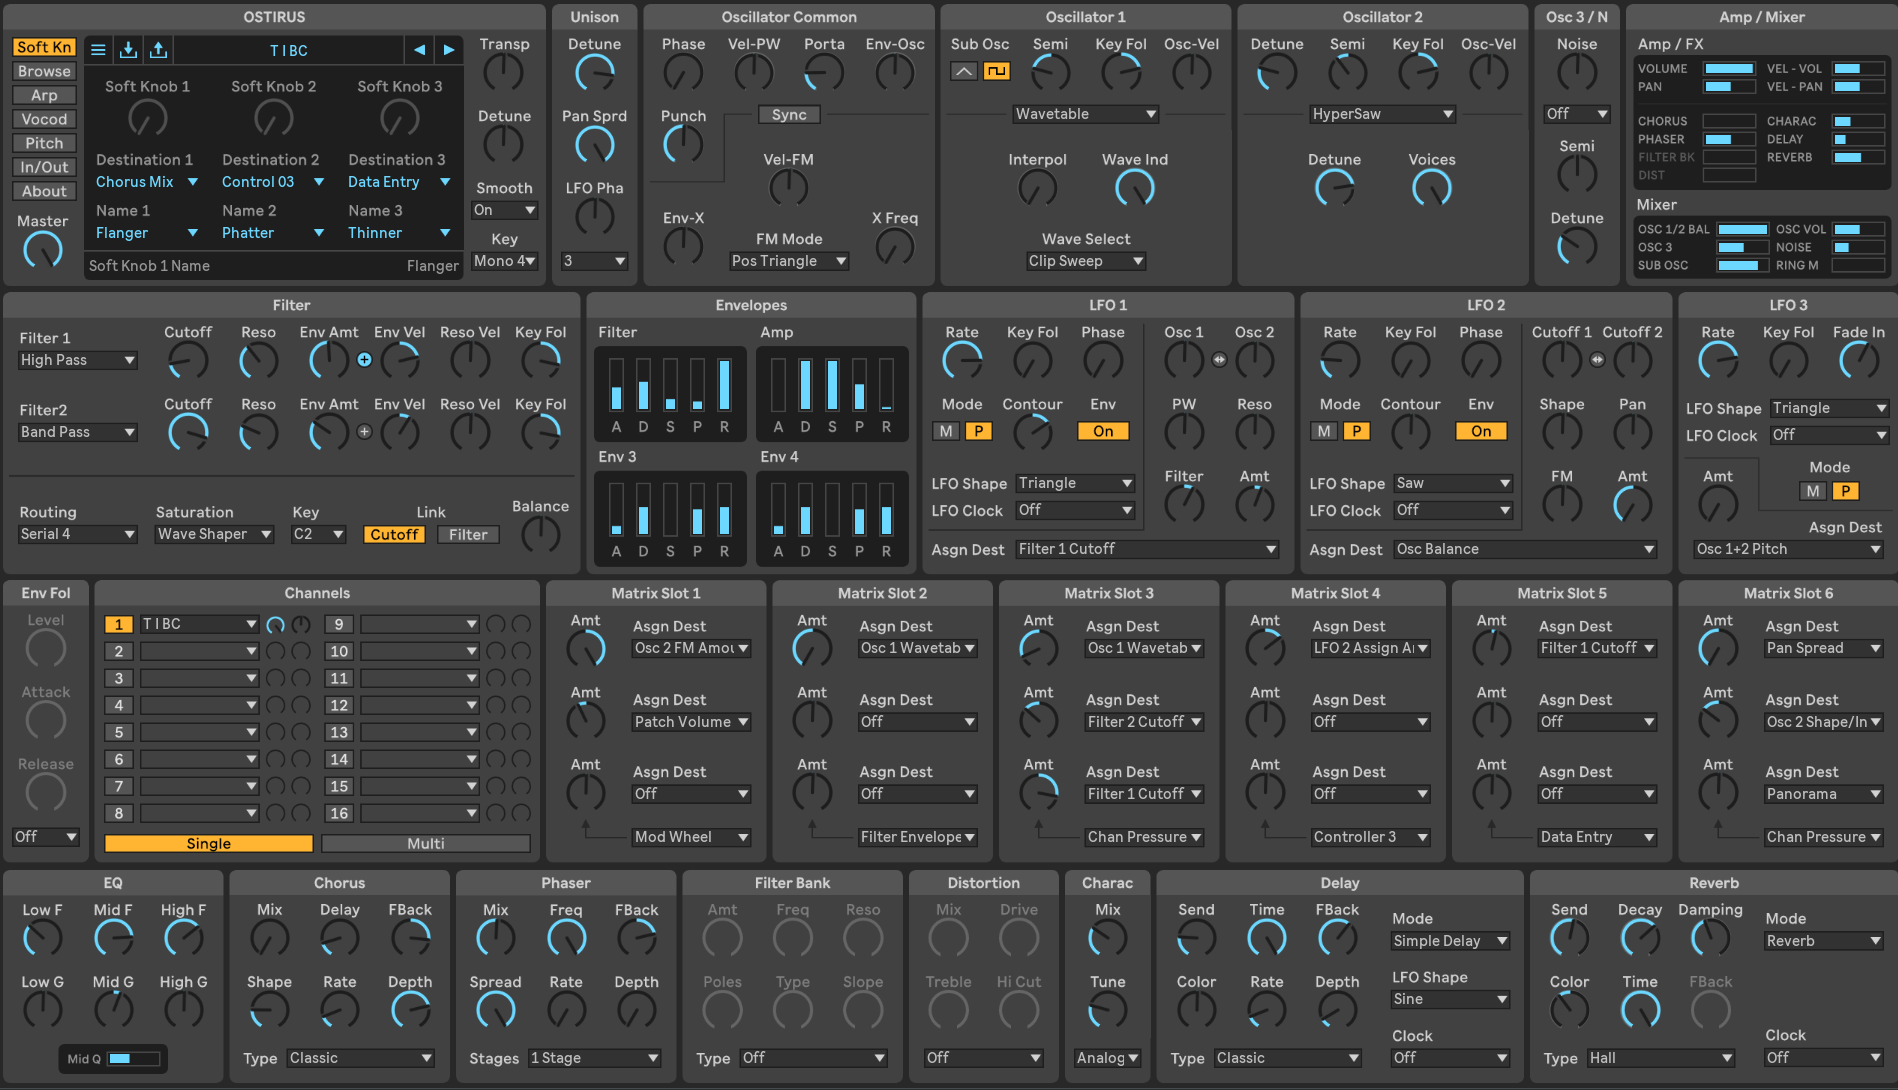Open the Destination 1 Chorus Mix dropdown

click(x=147, y=182)
